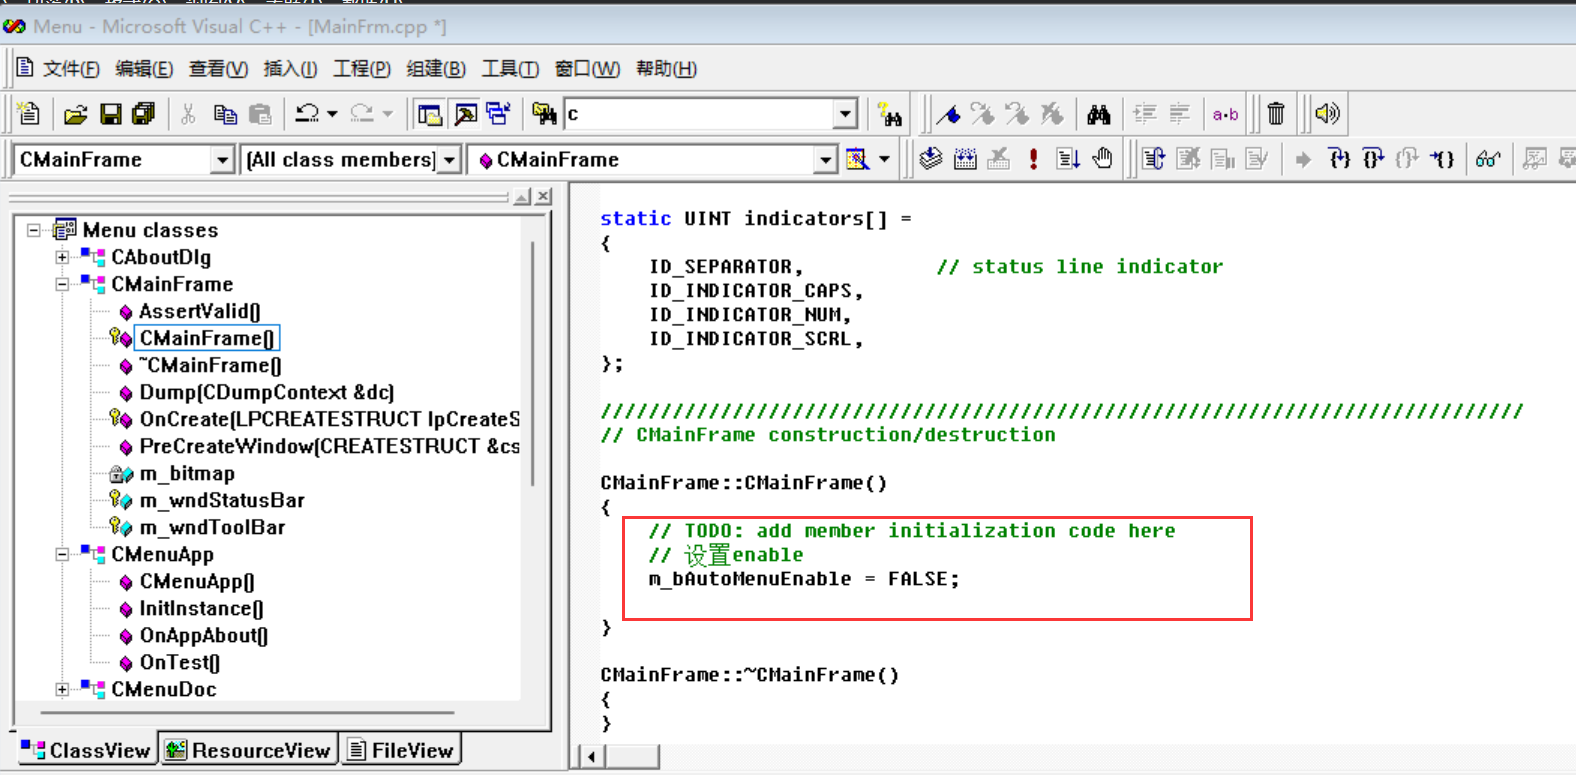Screen dimensions: 1576x775
Task: Toggle whitespace display a·b icon
Action: pos(1225,114)
